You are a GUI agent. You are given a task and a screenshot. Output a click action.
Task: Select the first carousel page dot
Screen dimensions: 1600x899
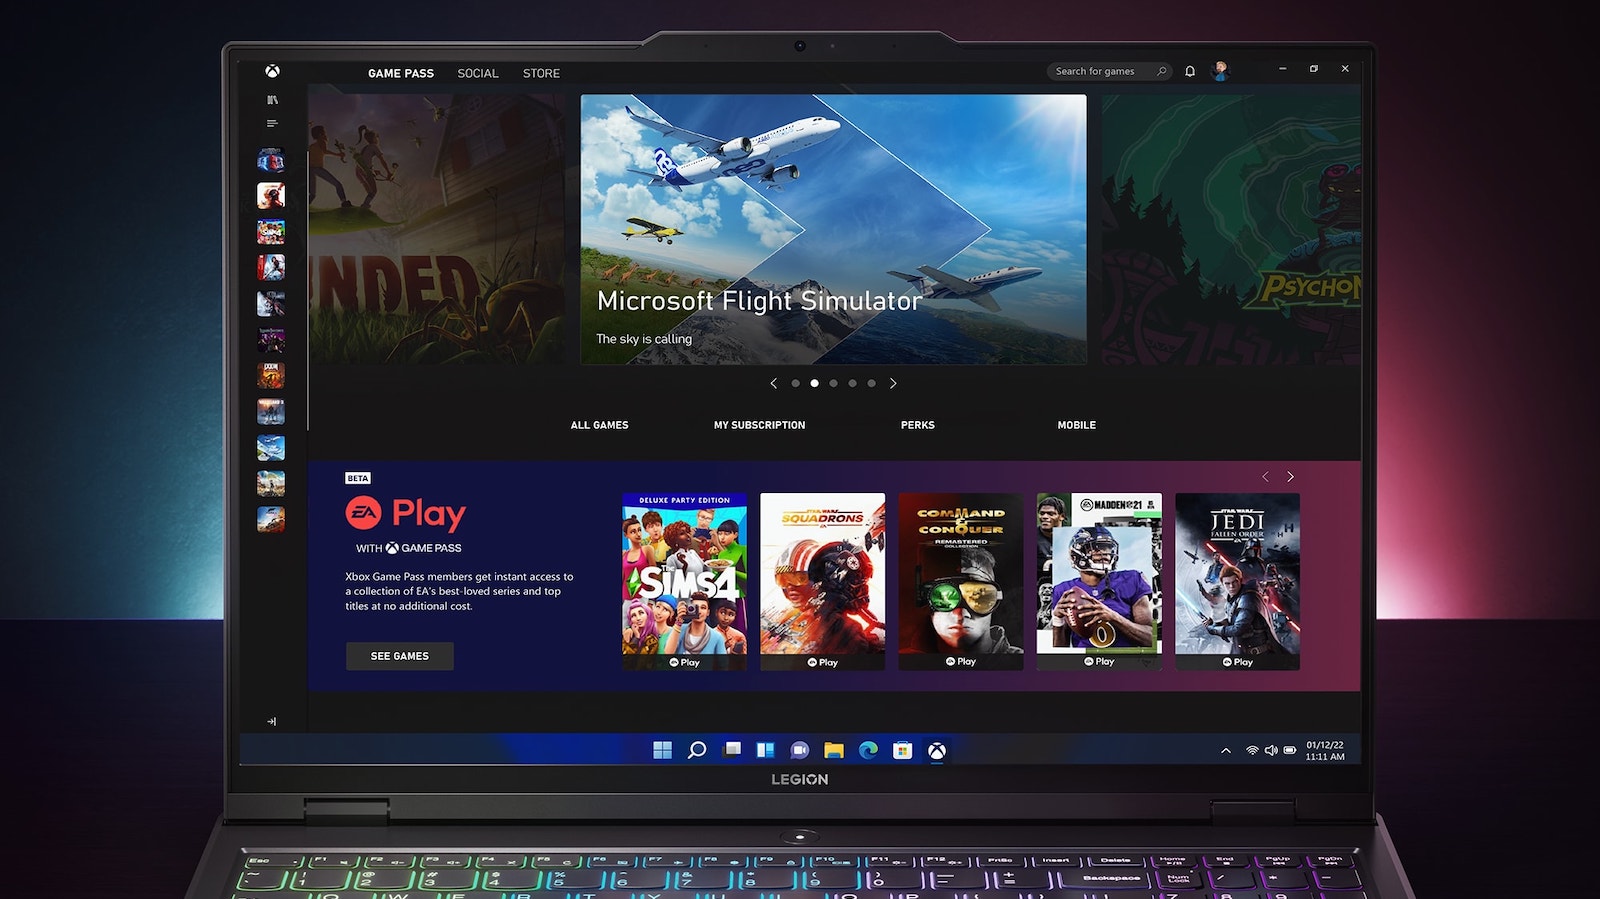click(795, 383)
